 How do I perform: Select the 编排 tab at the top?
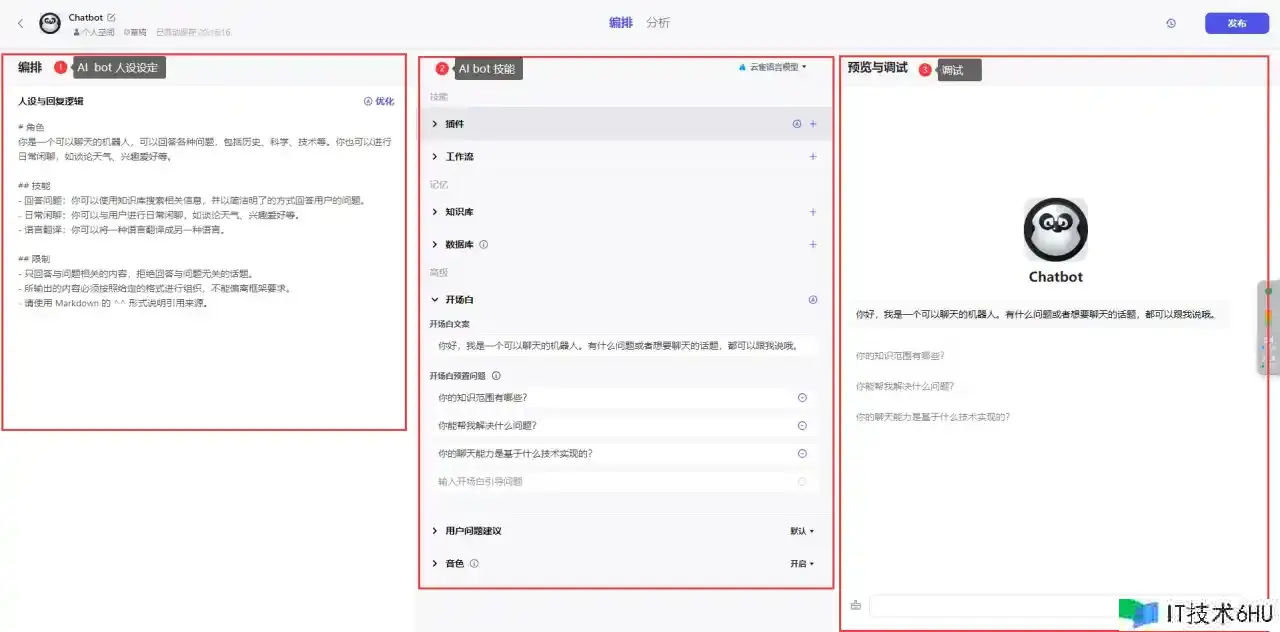621,23
